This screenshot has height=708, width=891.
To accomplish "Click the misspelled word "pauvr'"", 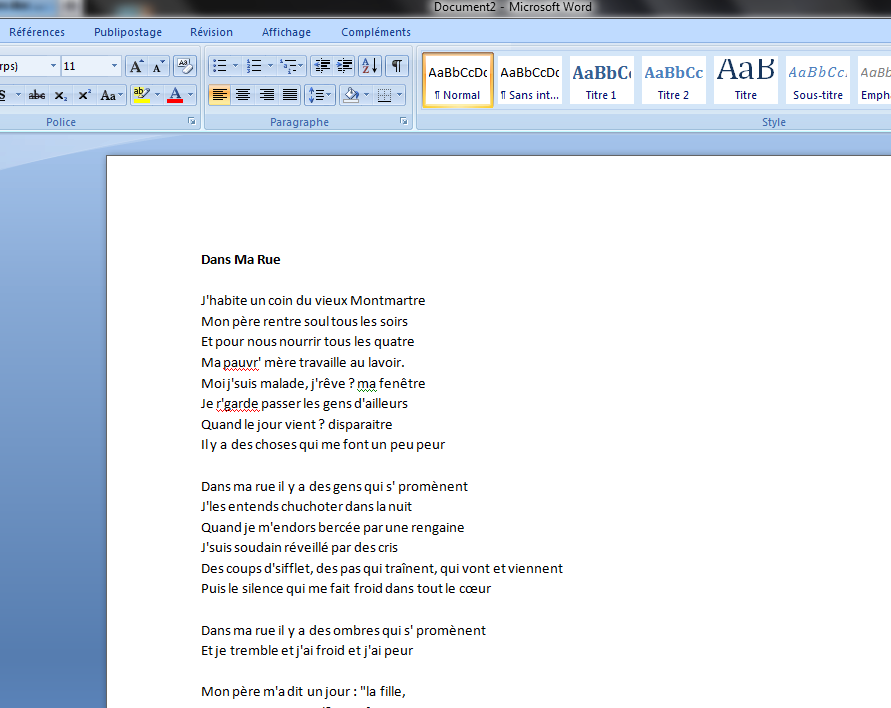I will 242,363.
